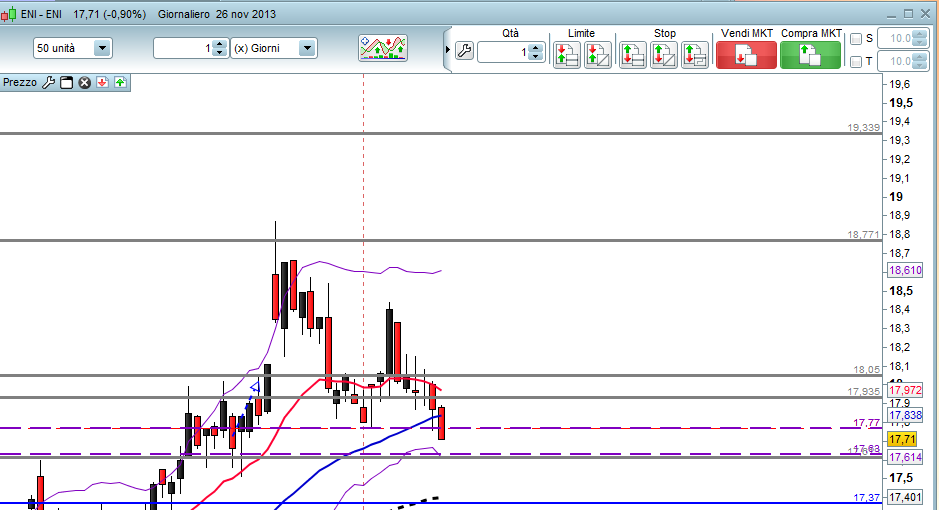Open the 50 unità dropdown
Viewport: 939px width, 510px height.
[102, 48]
